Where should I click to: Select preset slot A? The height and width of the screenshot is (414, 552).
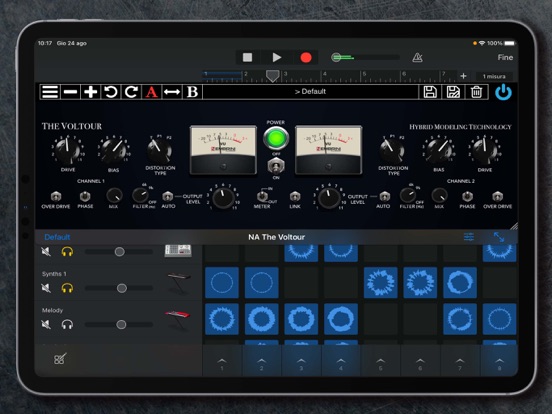click(151, 92)
